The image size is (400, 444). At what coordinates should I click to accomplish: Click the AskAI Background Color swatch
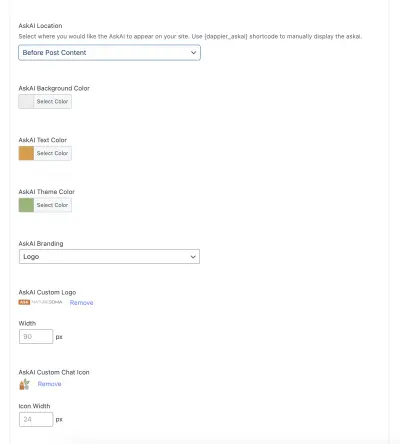(x=26, y=102)
